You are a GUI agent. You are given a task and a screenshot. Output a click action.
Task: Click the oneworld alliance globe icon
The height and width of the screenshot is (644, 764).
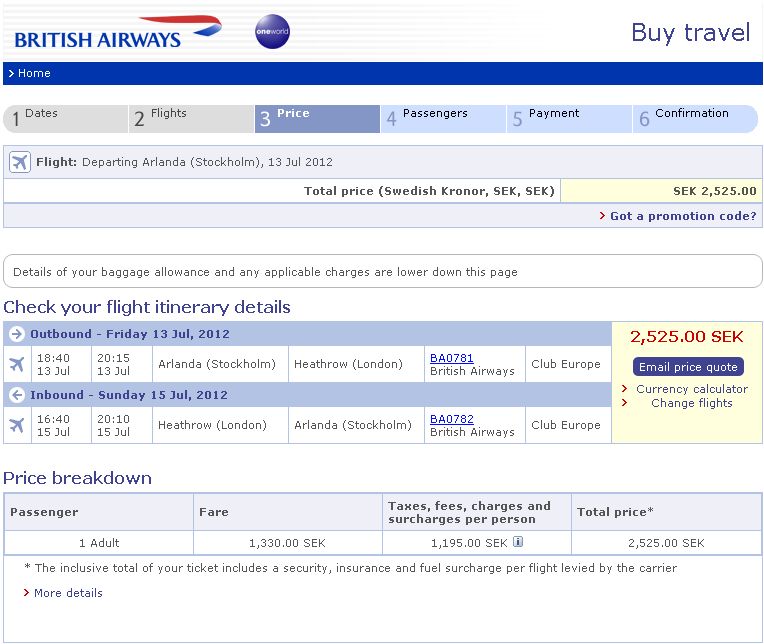pos(272,32)
